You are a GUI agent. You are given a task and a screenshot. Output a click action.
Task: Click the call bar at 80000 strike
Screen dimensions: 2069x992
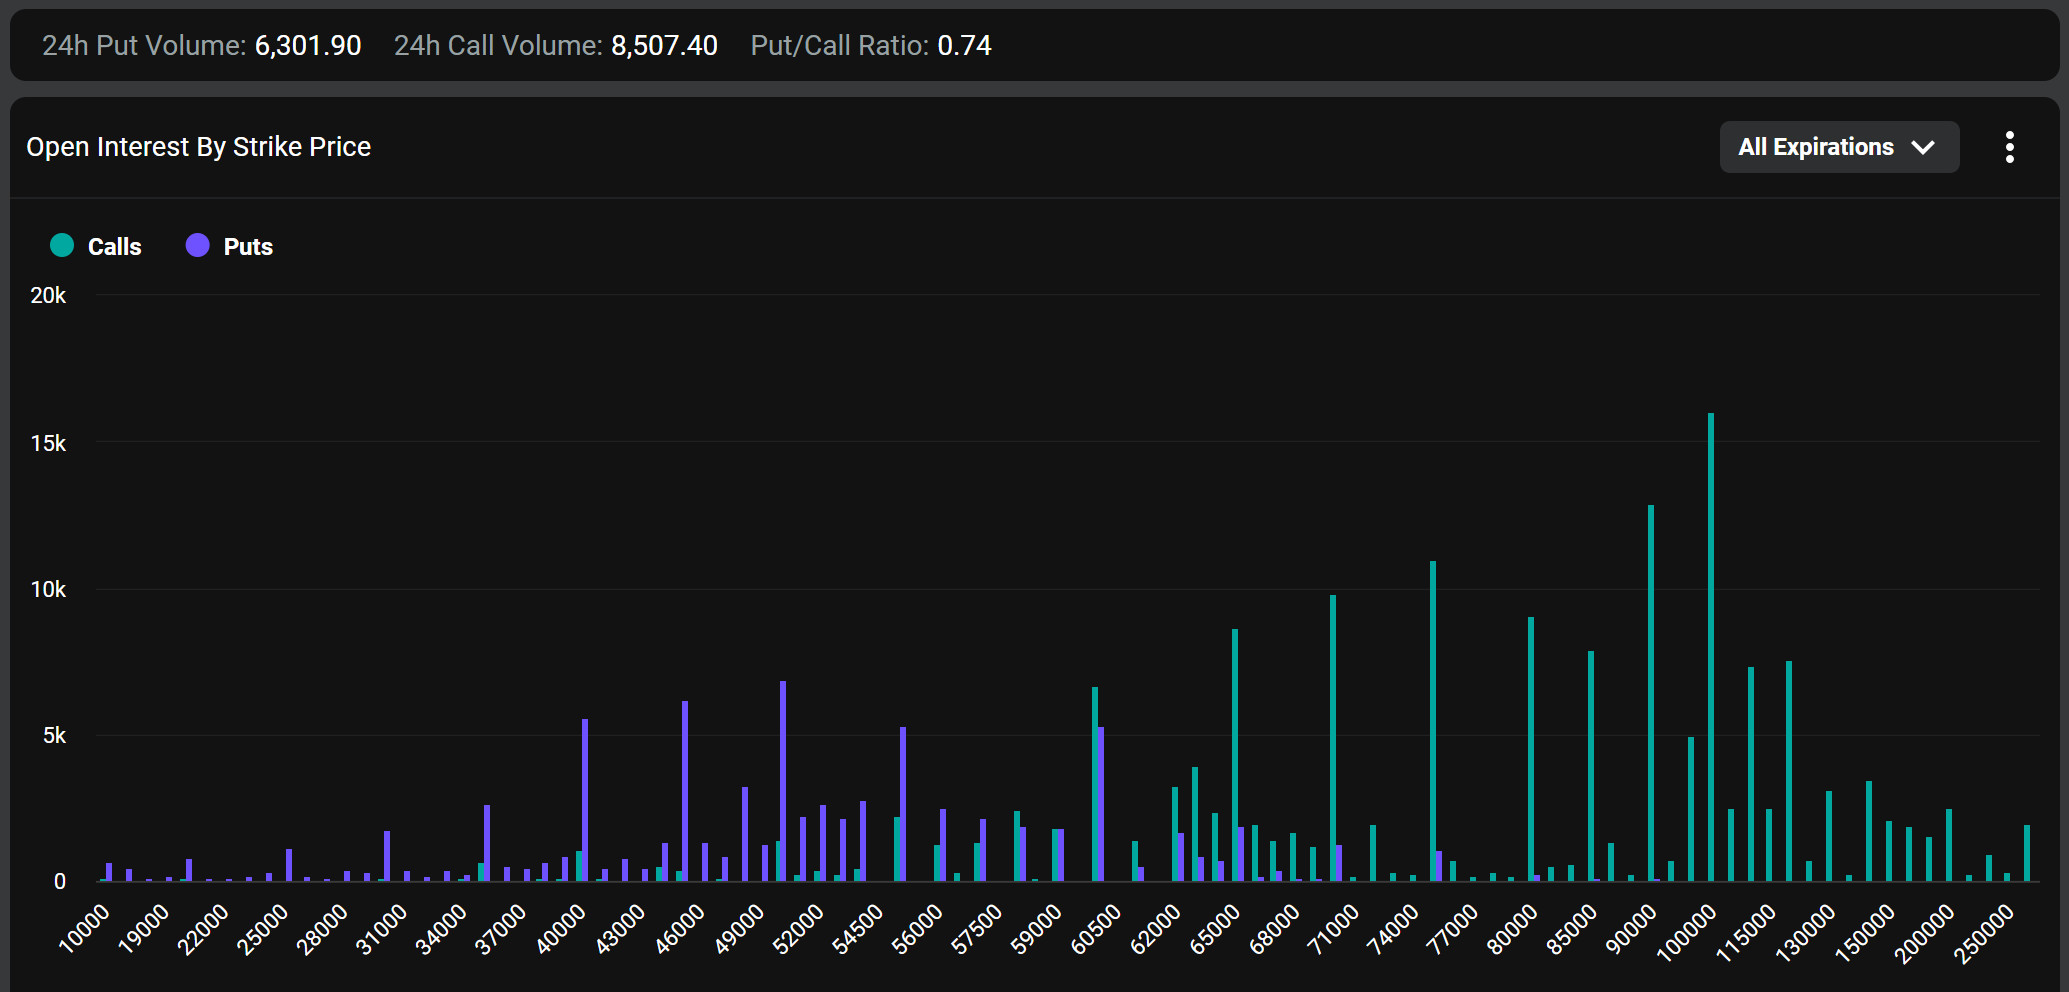click(1531, 749)
